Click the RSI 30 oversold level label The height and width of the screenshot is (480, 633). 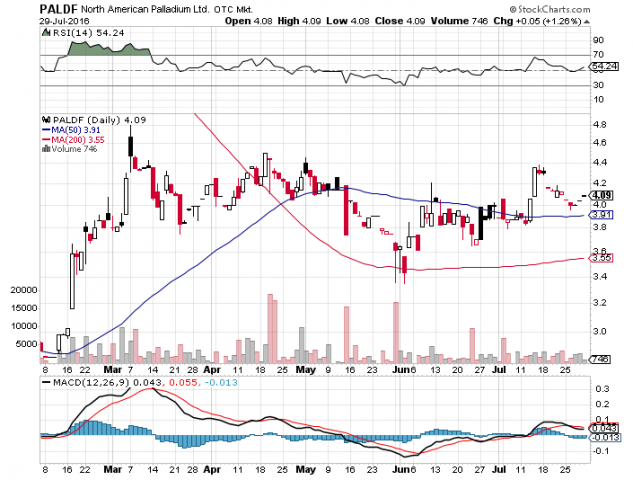[598, 85]
